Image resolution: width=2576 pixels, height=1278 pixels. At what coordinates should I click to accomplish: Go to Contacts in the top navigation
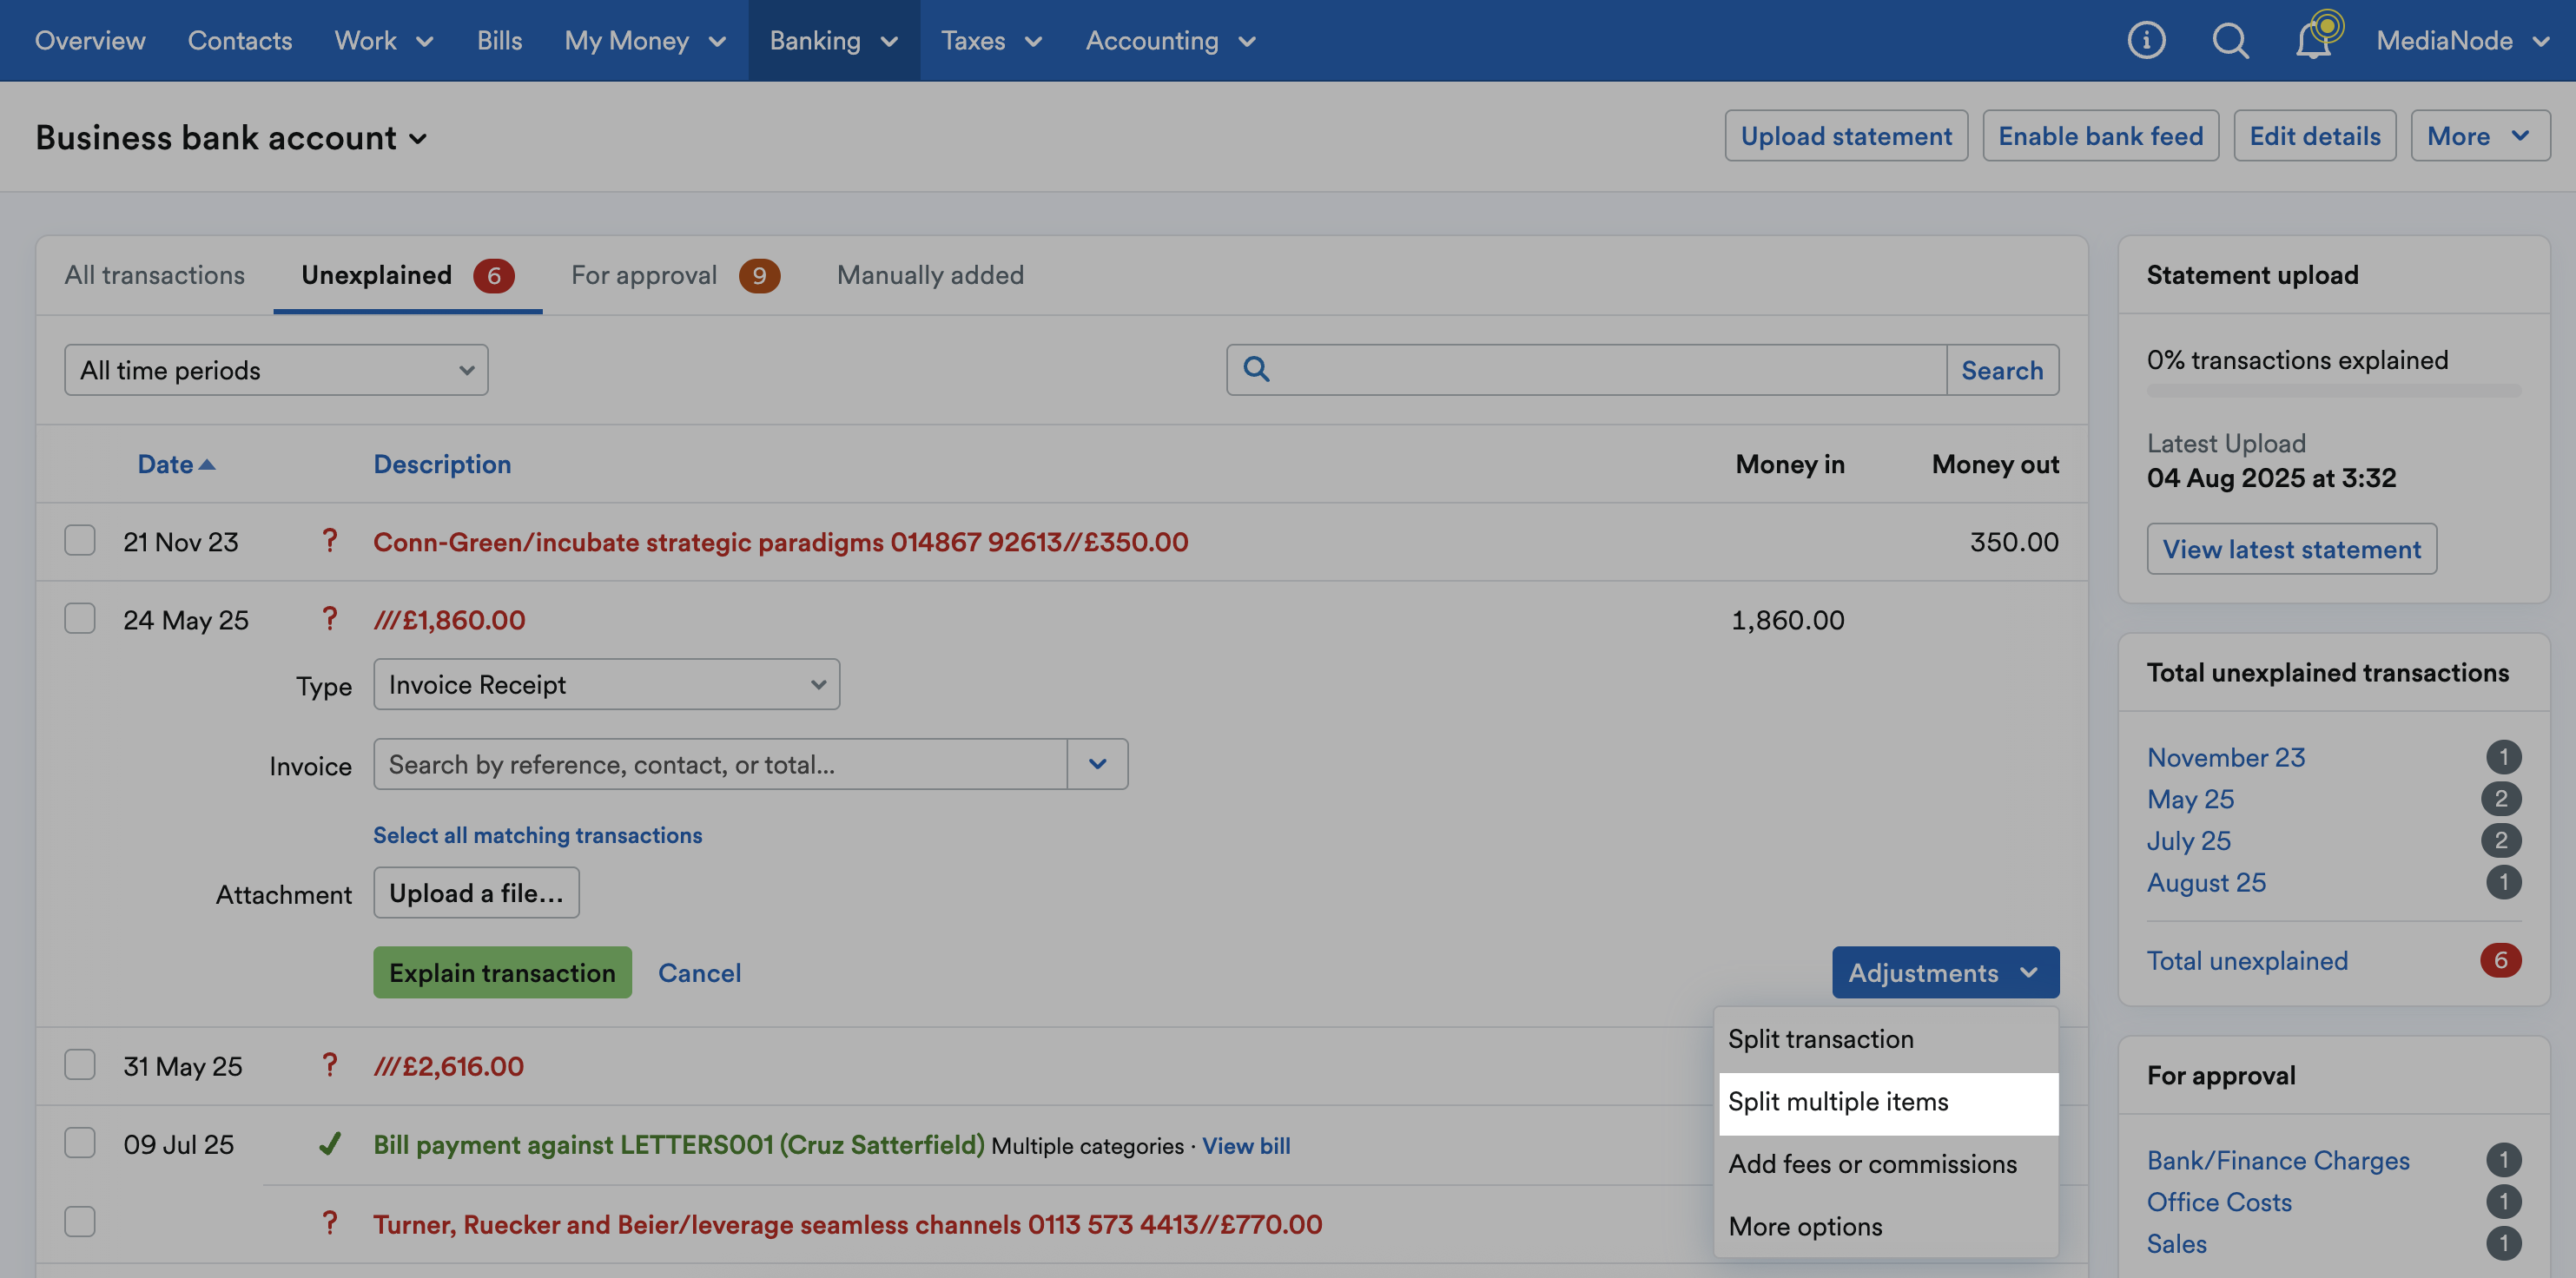(x=240, y=40)
